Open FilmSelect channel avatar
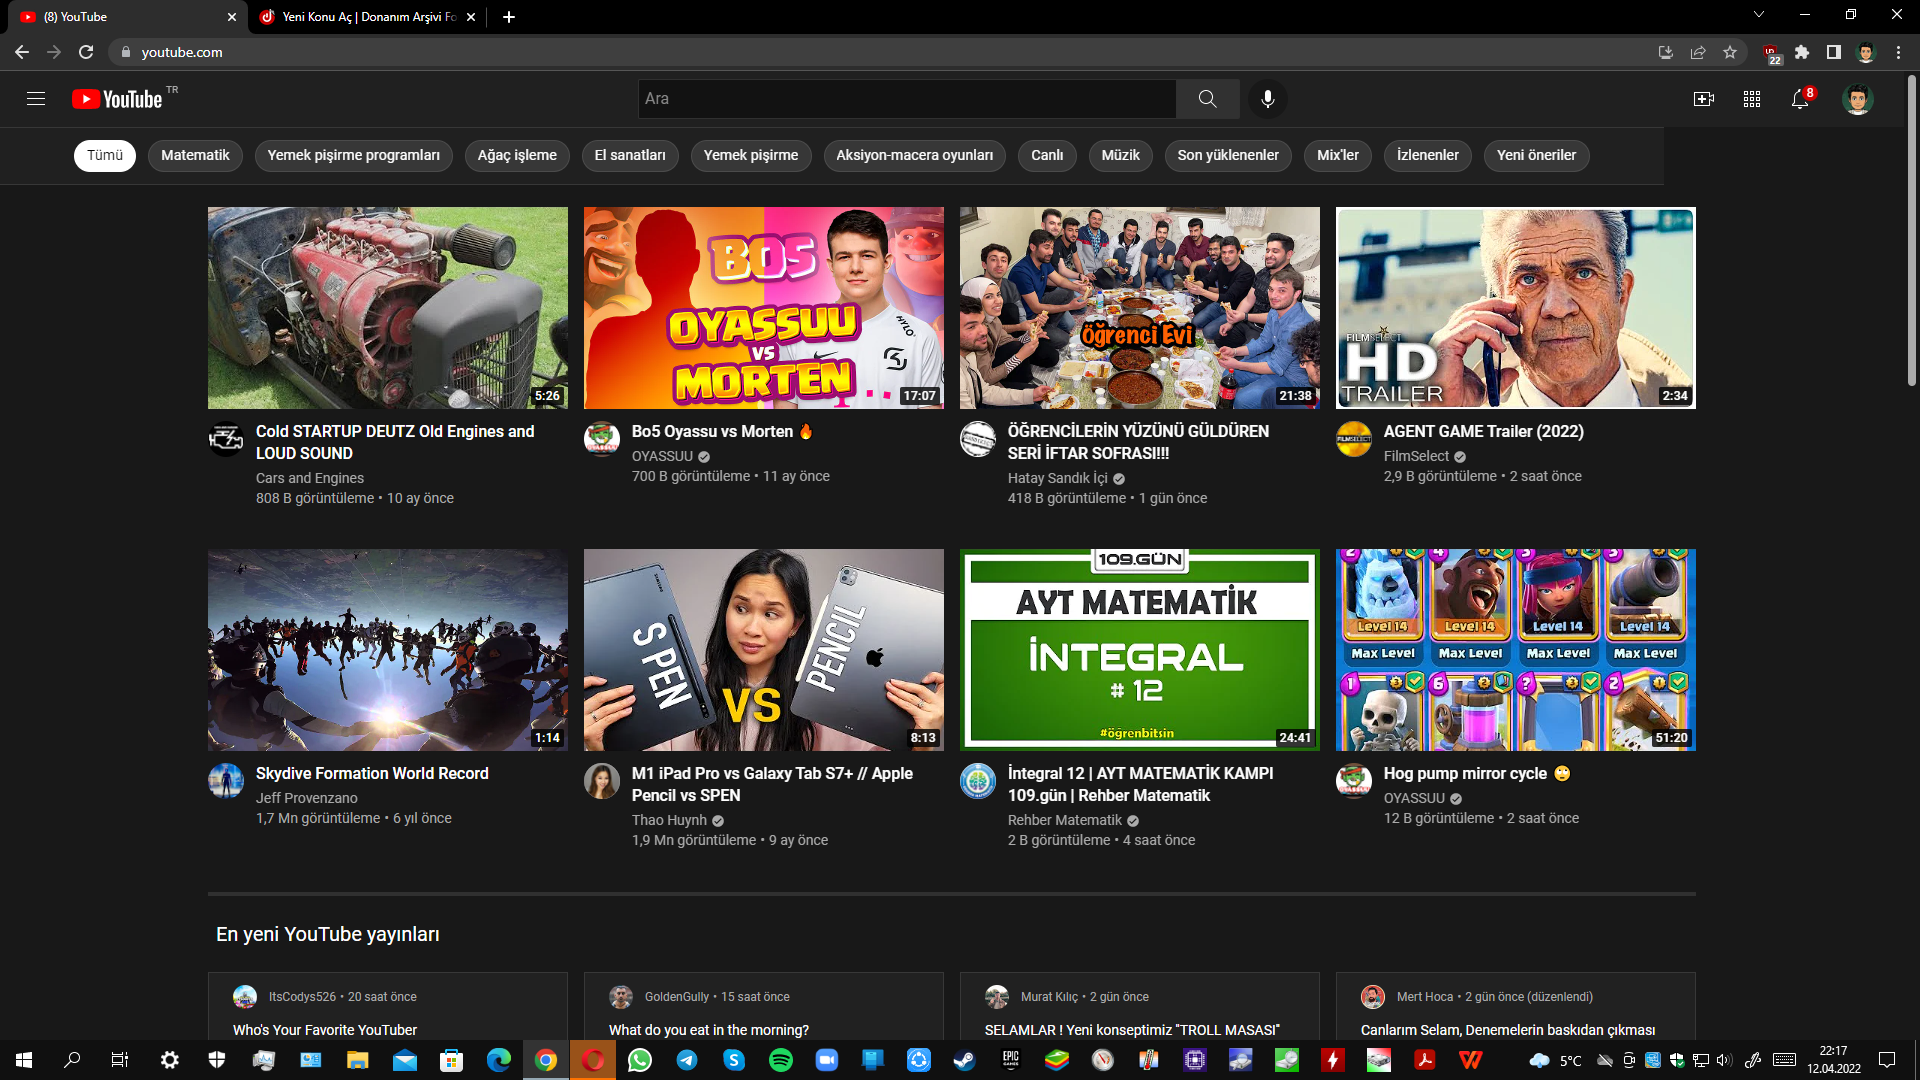 point(1354,439)
